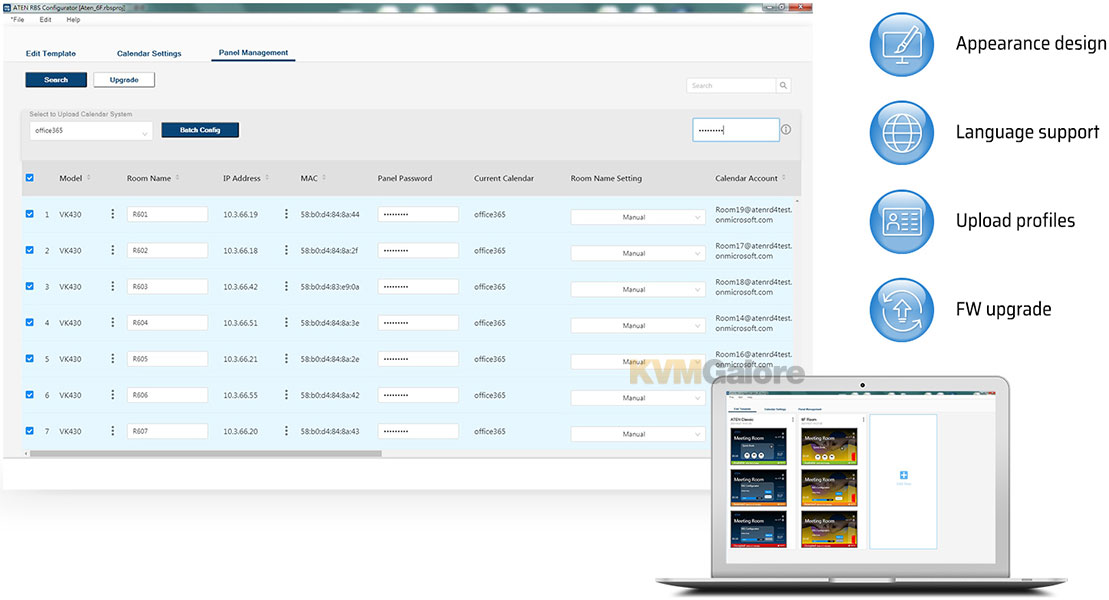The height and width of the screenshot is (600, 1109).
Task: Click the R607 room name field
Action: pos(168,431)
